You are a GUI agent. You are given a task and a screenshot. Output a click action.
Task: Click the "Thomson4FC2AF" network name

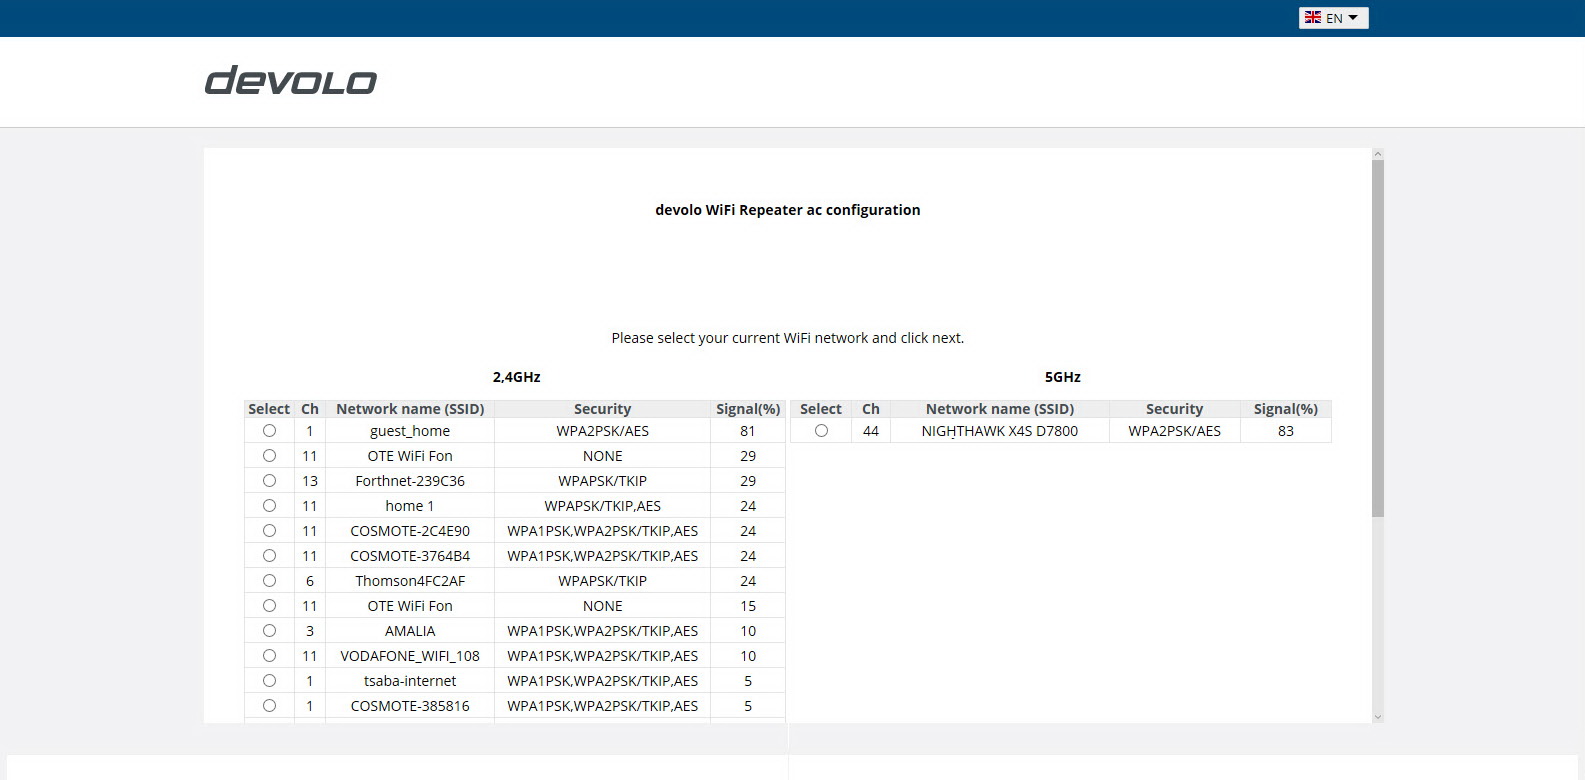pyautogui.click(x=410, y=581)
